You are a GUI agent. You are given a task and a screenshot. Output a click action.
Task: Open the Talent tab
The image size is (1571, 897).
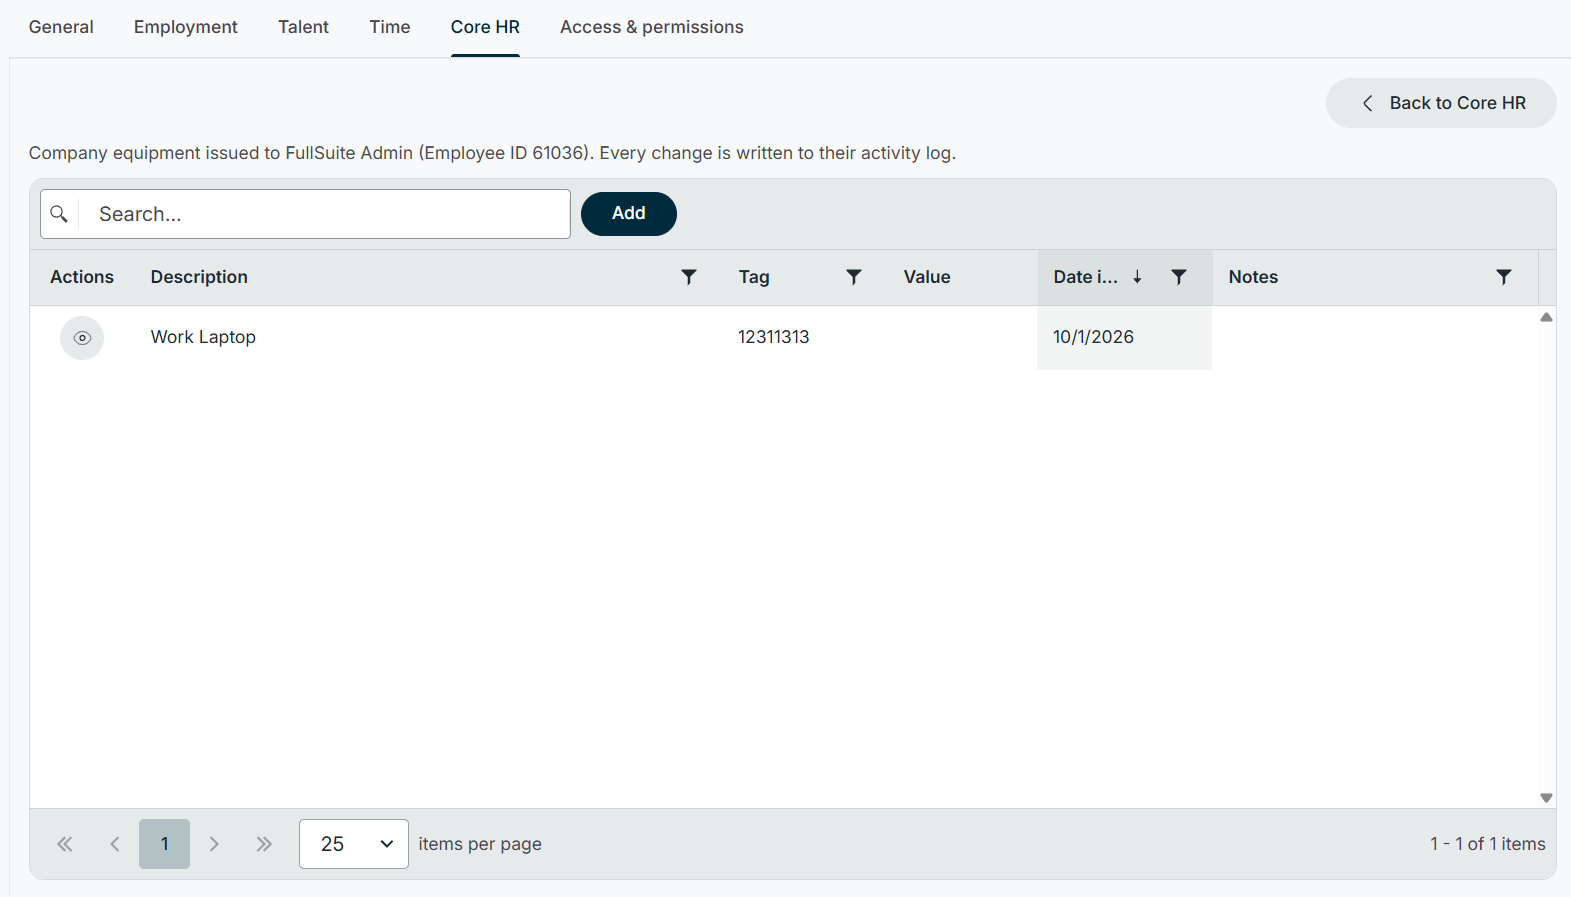click(x=303, y=27)
